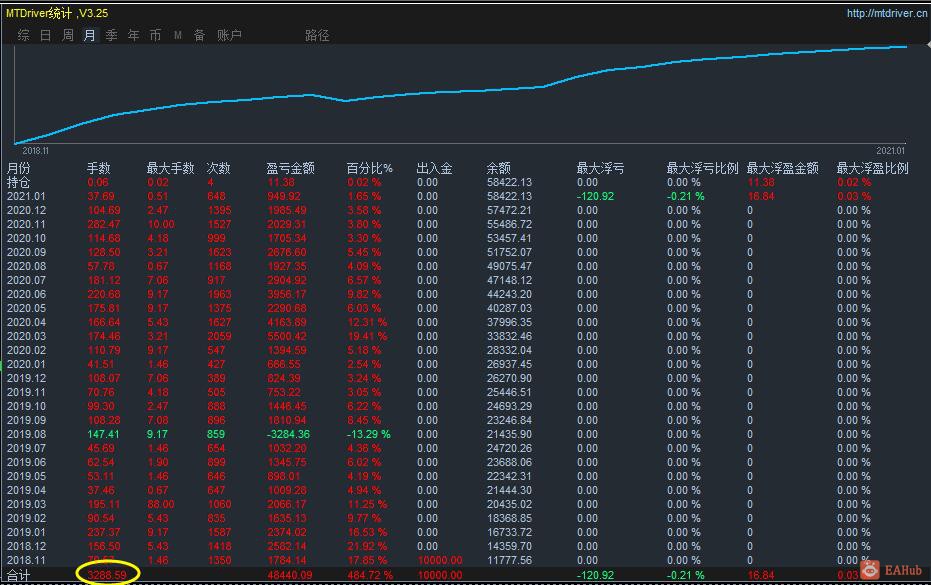This screenshot has height=585, width=931.
Task: Open the 备 tab
Action: (200, 35)
